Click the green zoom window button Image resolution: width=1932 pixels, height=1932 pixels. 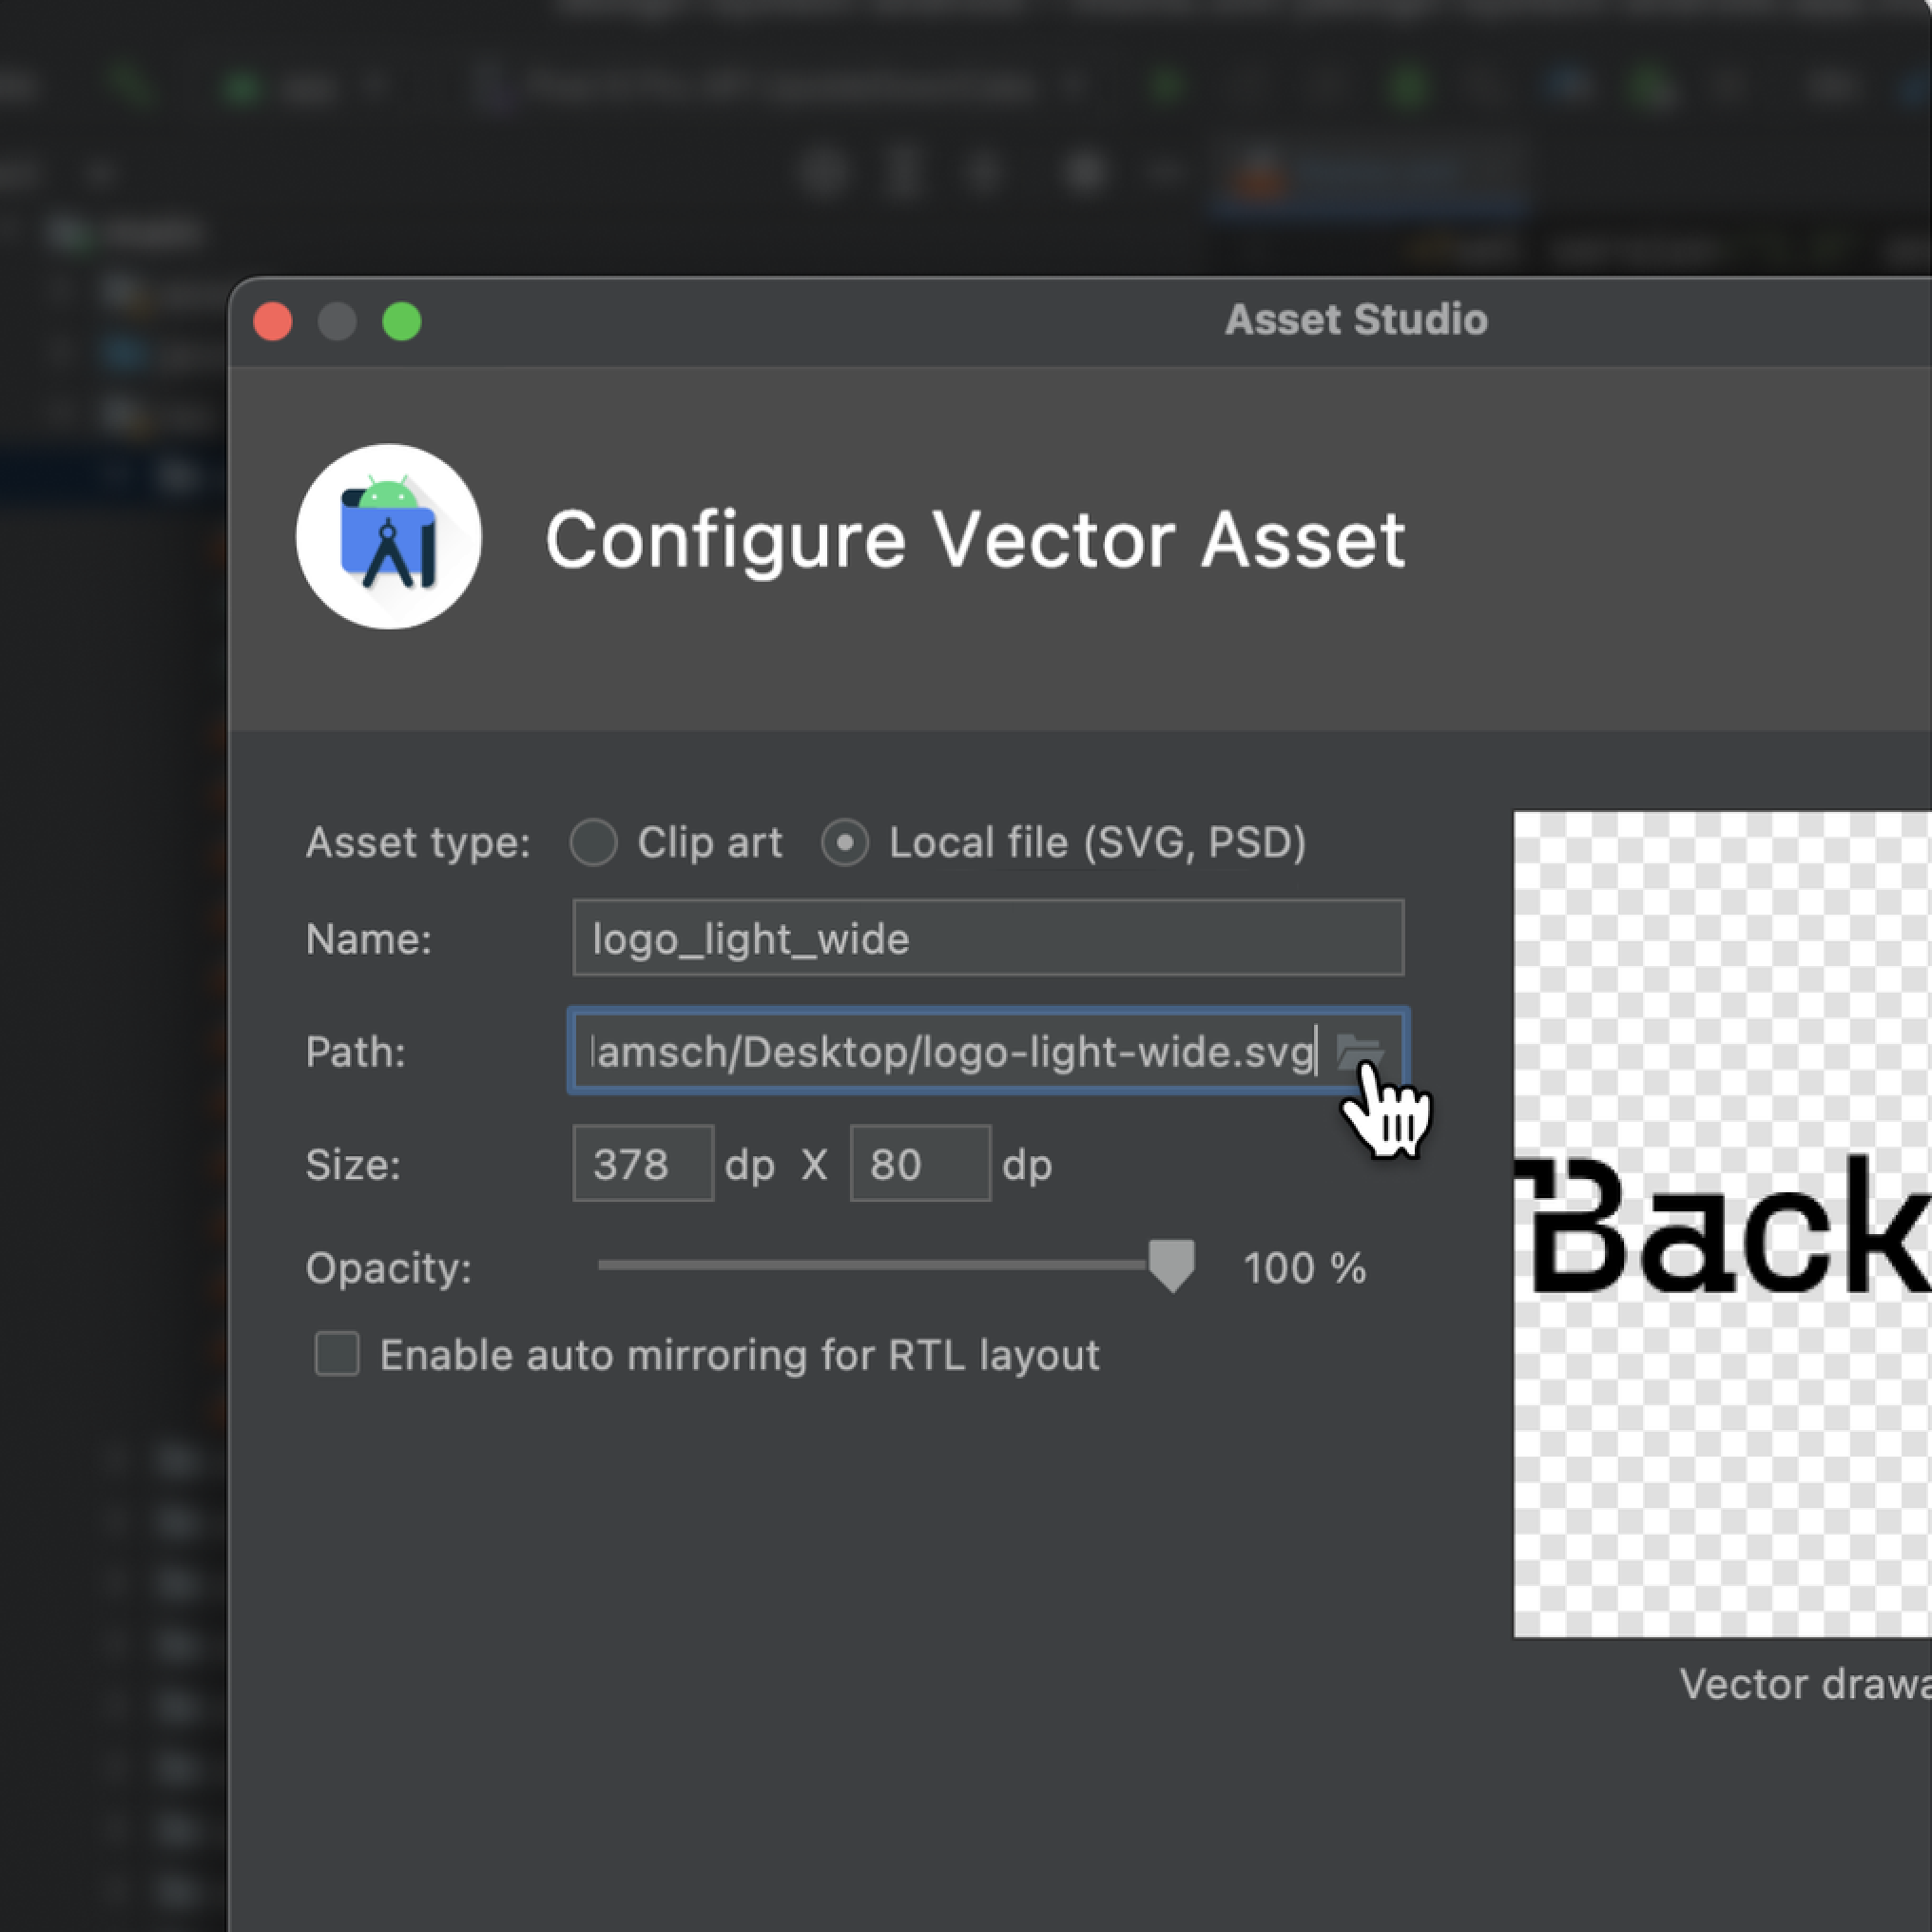point(402,322)
